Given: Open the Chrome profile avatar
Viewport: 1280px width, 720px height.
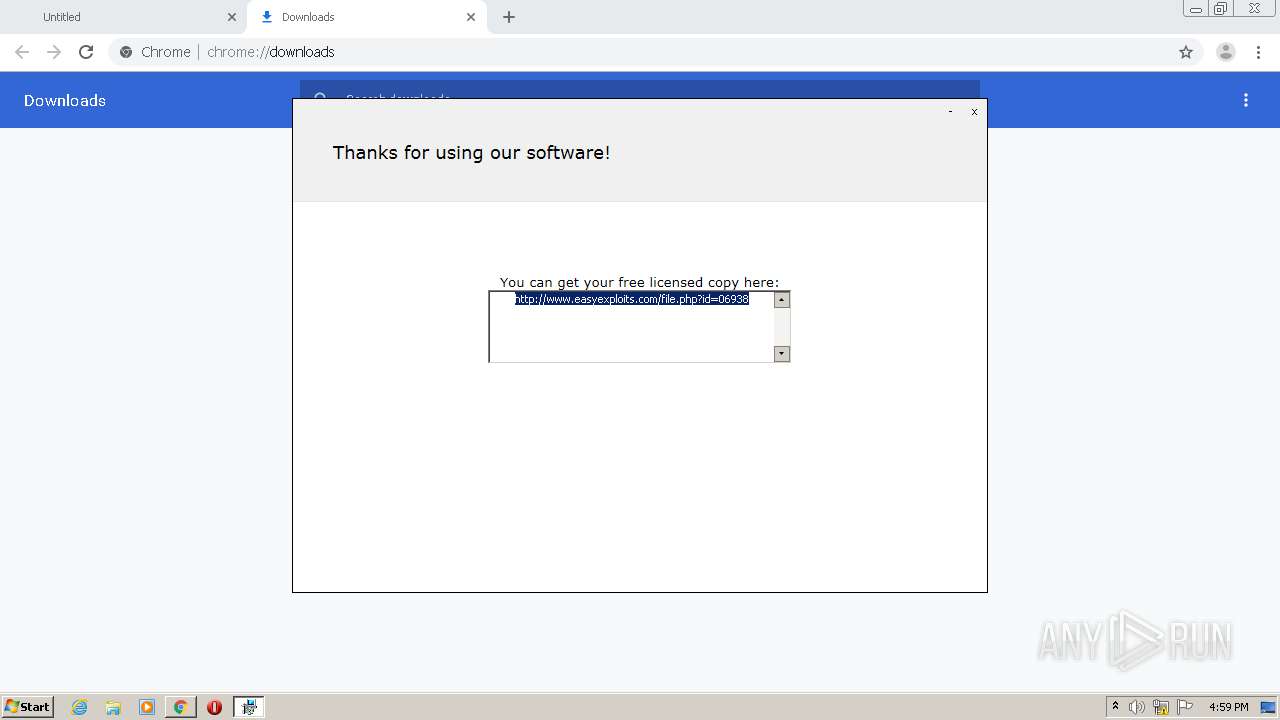Looking at the screenshot, I should (x=1226, y=52).
